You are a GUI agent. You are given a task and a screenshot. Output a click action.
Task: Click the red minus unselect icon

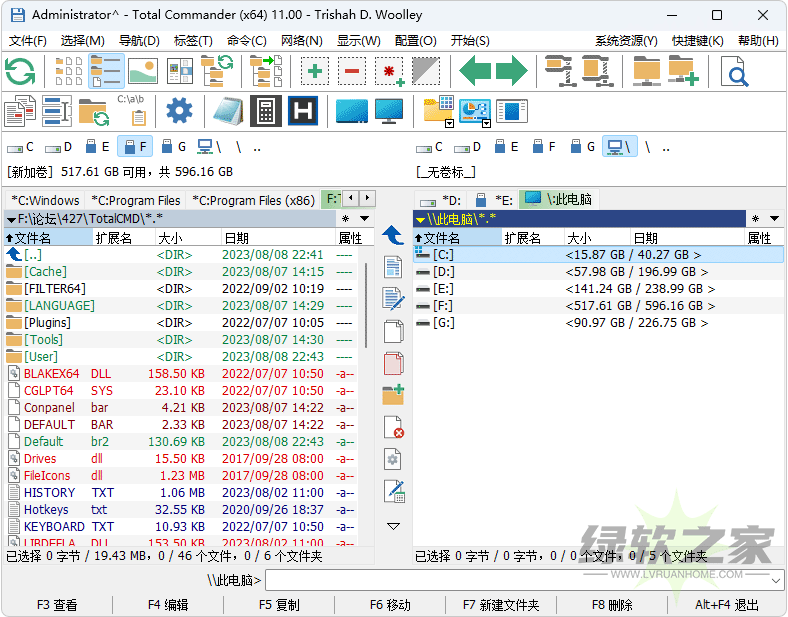coord(351,72)
